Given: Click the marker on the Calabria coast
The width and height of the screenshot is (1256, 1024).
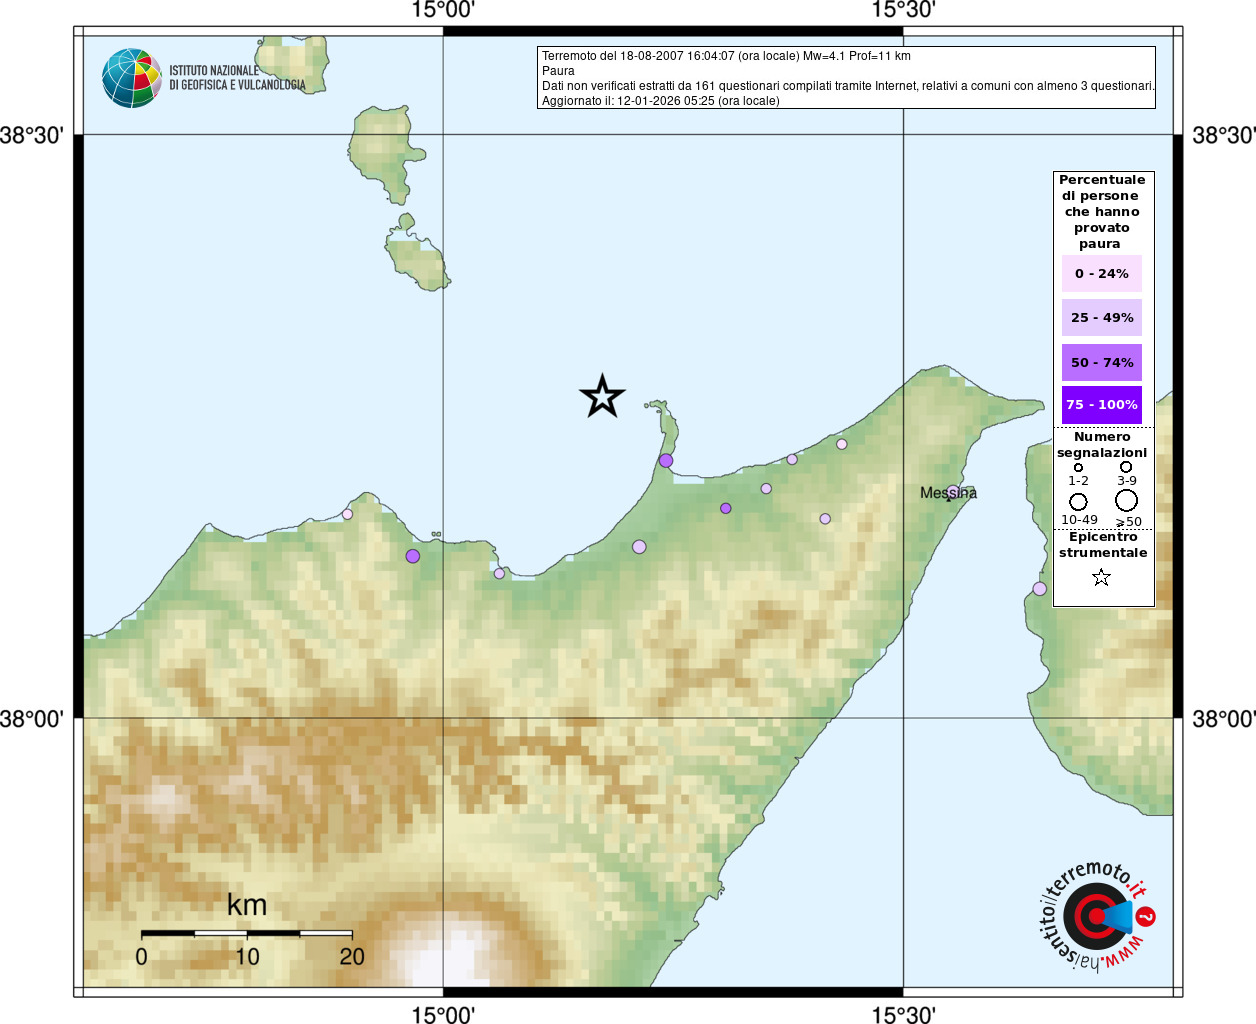Looking at the screenshot, I should (x=1039, y=589).
